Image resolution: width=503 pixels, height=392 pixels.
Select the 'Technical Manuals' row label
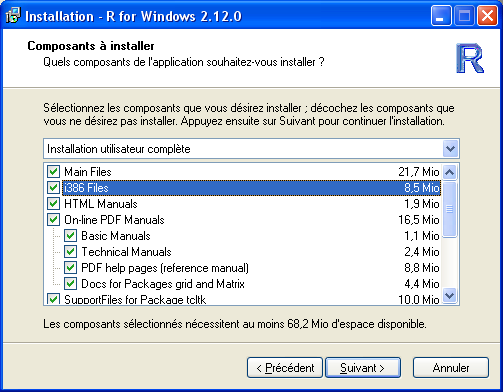pyautogui.click(x=126, y=252)
